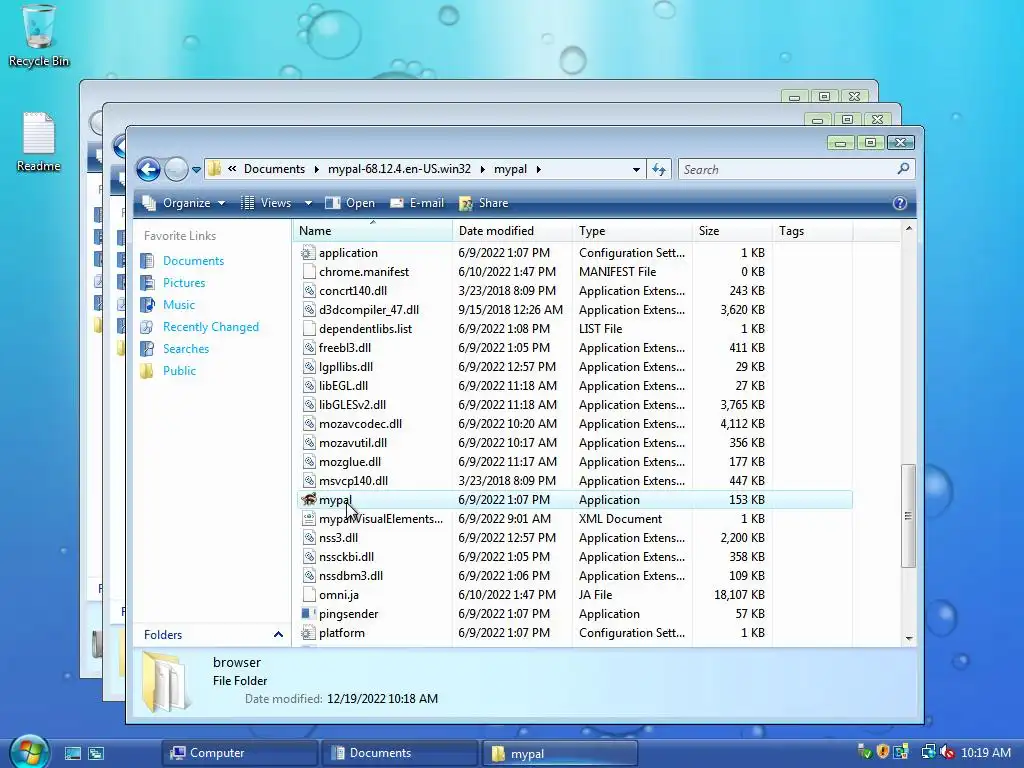Open the address bar previous locations dropdown
This screenshot has height=768, width=1024.
pyautogui.click(x=636, y=170)
